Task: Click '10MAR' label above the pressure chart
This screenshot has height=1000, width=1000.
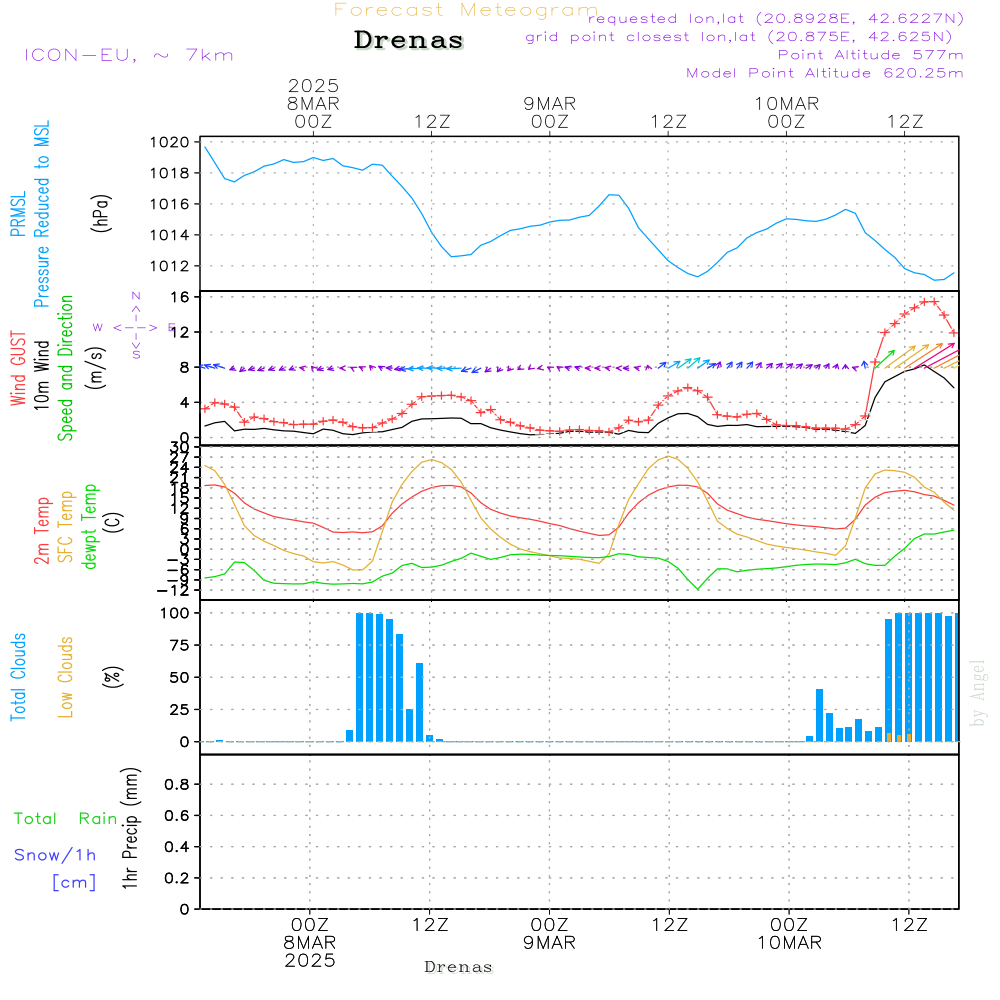Action: click(x=786, y=103)
